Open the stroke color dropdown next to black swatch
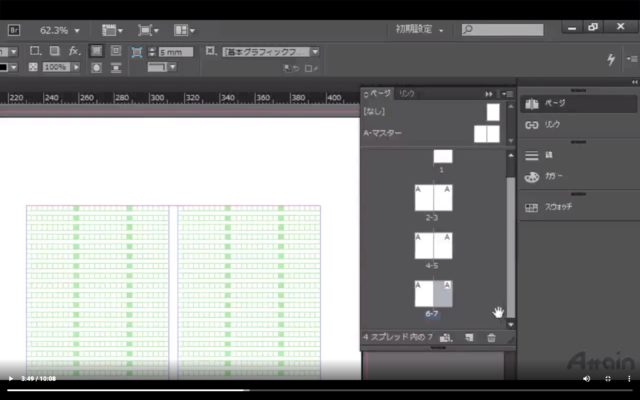The image size is (640, 400). [13, 67]
